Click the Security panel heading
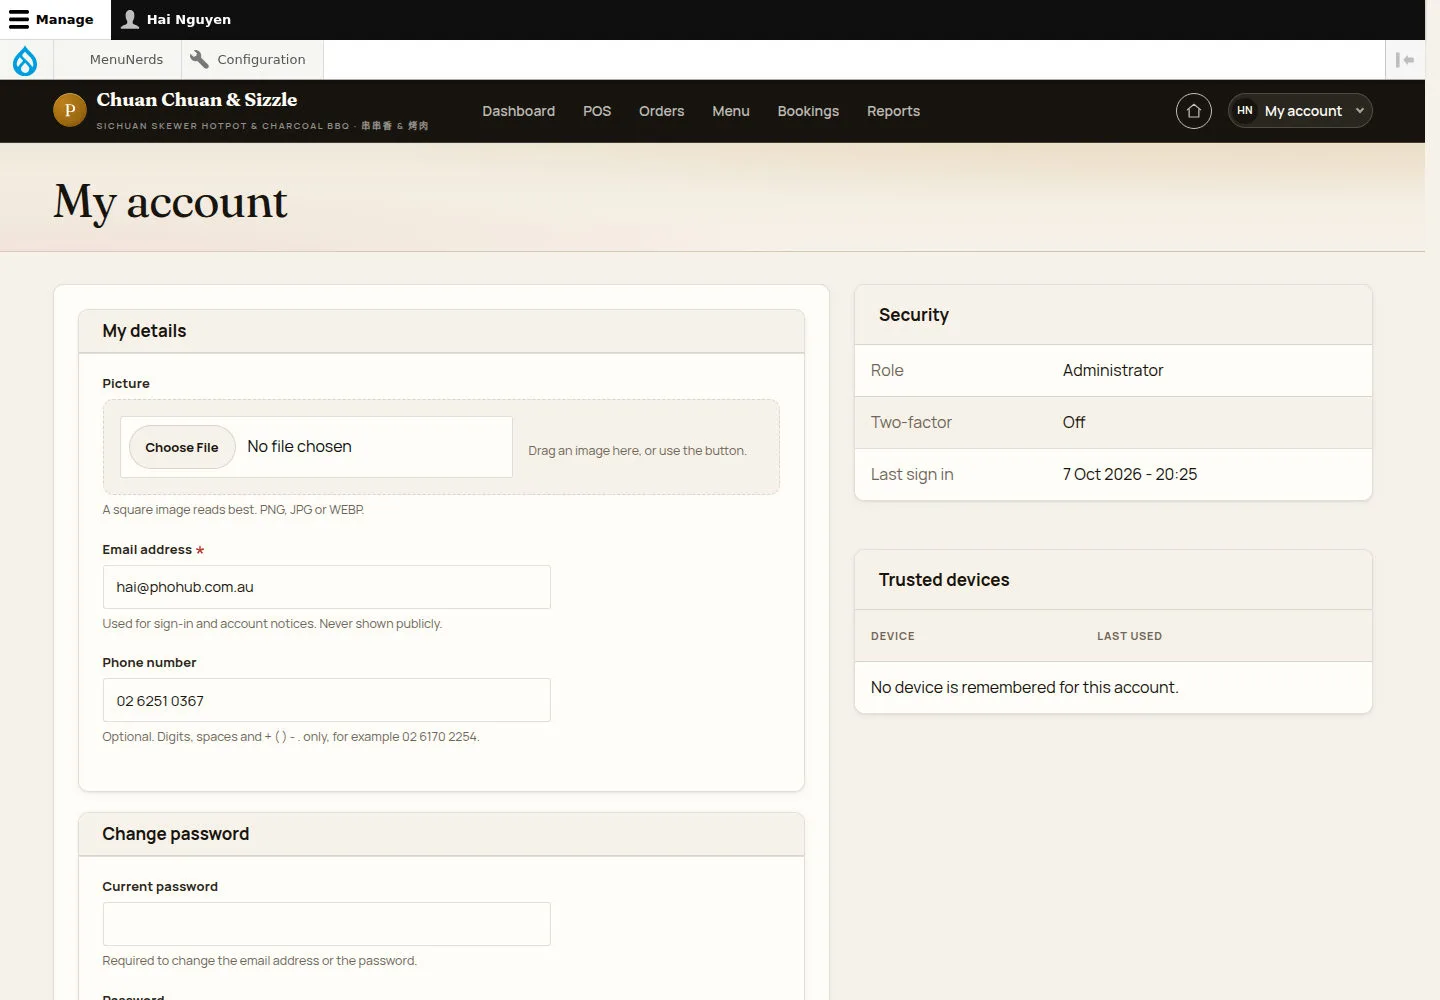The image size is (1440, 1000). pyautogui.click(x=914, y=315)
